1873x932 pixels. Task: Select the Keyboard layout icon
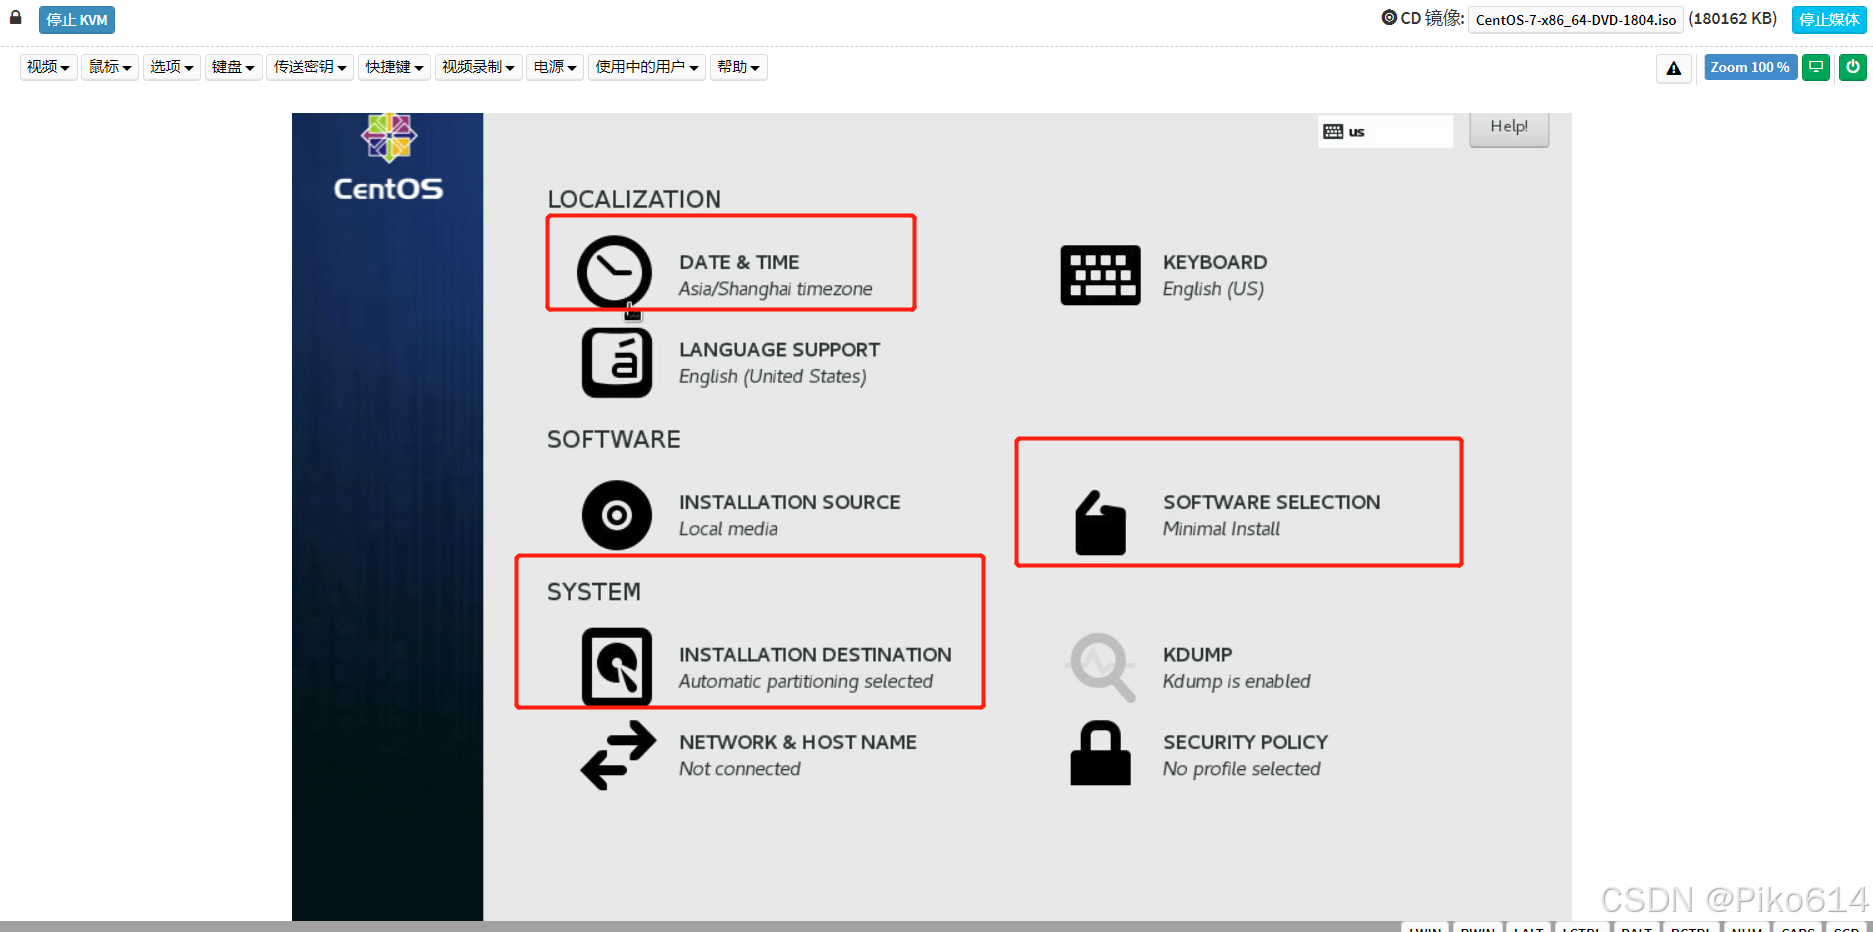coord(1100,275)
